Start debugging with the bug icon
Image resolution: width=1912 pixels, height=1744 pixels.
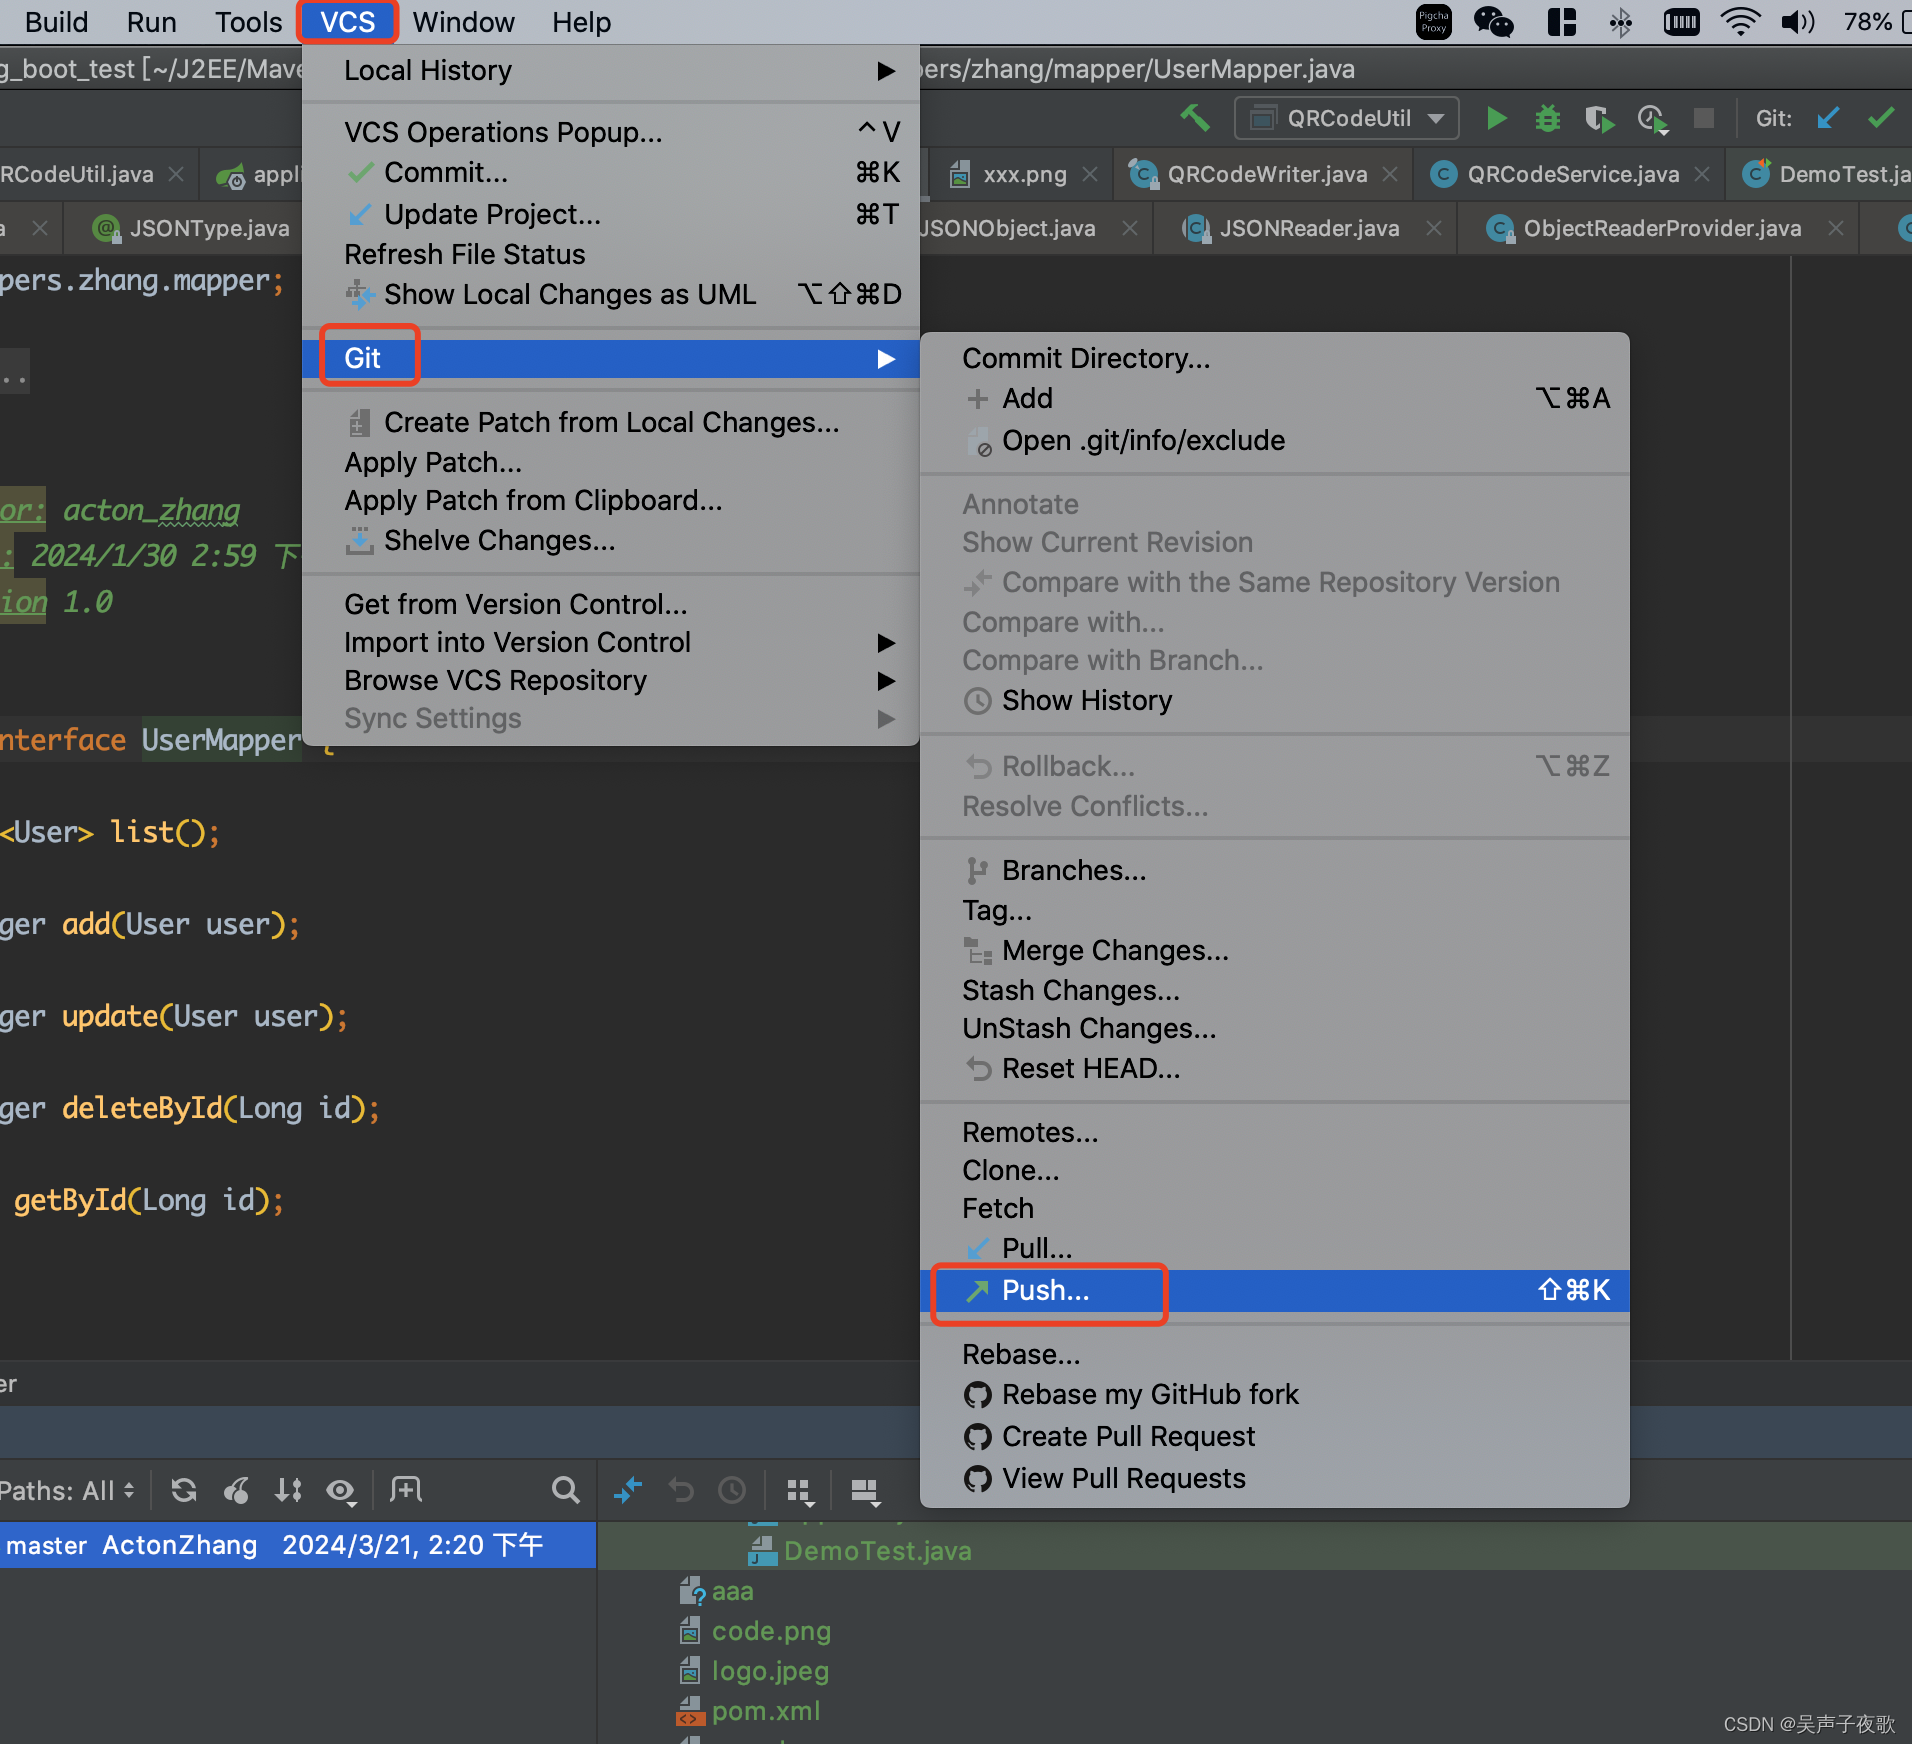[x=1548, y=118]
